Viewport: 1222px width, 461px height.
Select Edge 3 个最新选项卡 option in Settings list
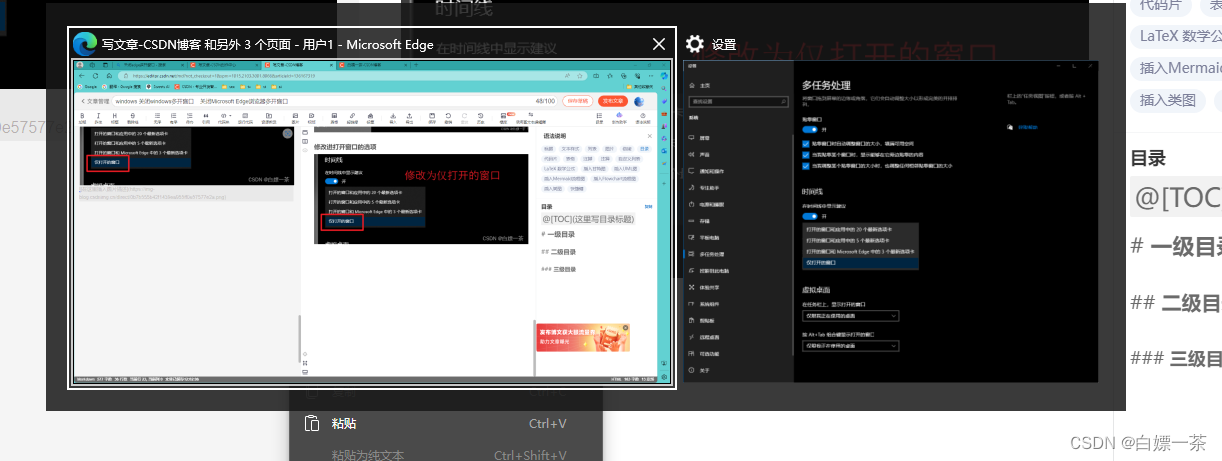click(860, 251)
